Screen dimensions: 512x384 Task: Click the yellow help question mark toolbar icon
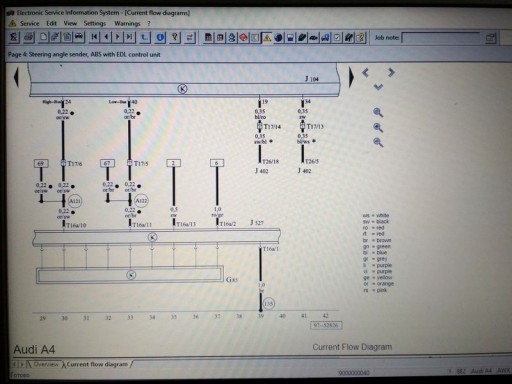coord(175,37)
